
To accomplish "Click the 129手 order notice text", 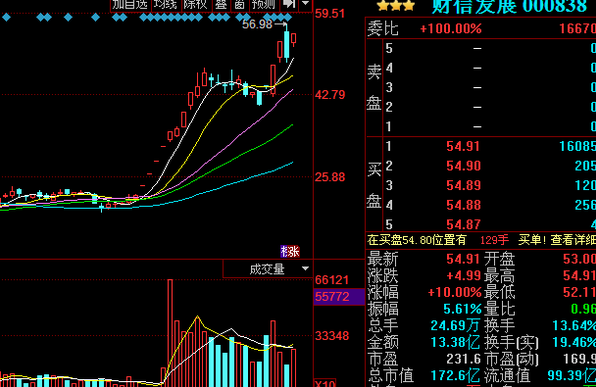I will [494, 240].
